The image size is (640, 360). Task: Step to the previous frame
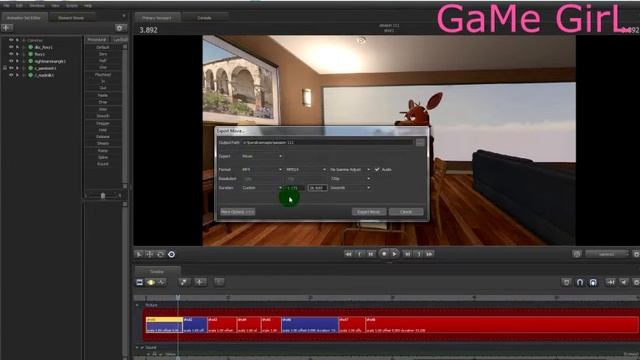pos(371,254)
